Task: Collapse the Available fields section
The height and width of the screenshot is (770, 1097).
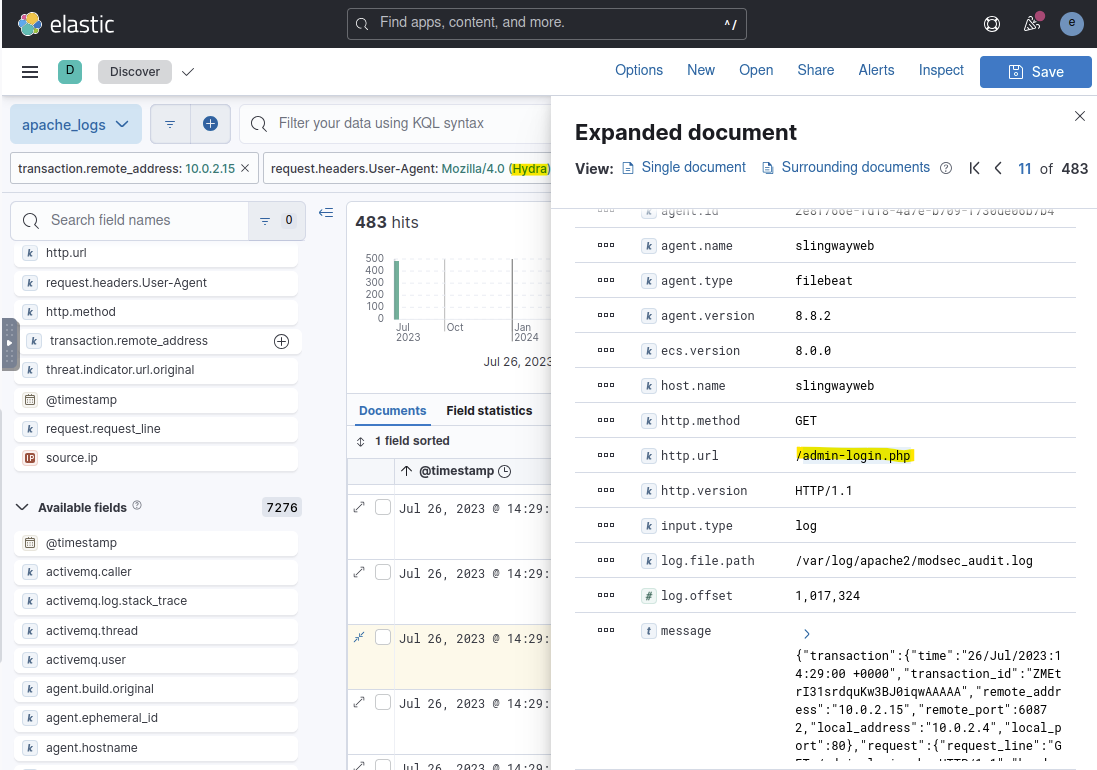Action: click(22, 508)
